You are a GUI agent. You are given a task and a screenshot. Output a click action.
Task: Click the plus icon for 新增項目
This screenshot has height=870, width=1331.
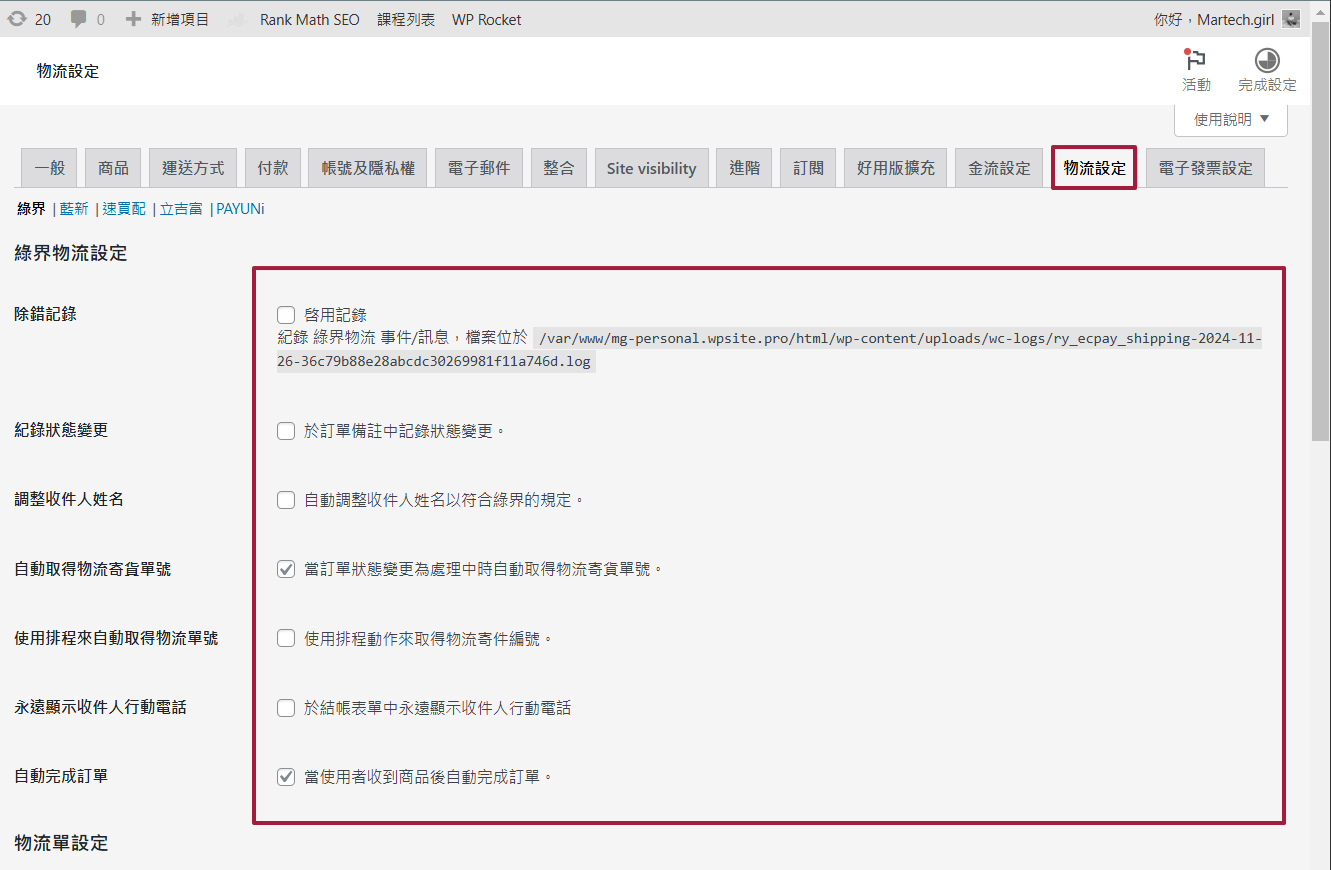pyautogui.click(x=133, y=19)
